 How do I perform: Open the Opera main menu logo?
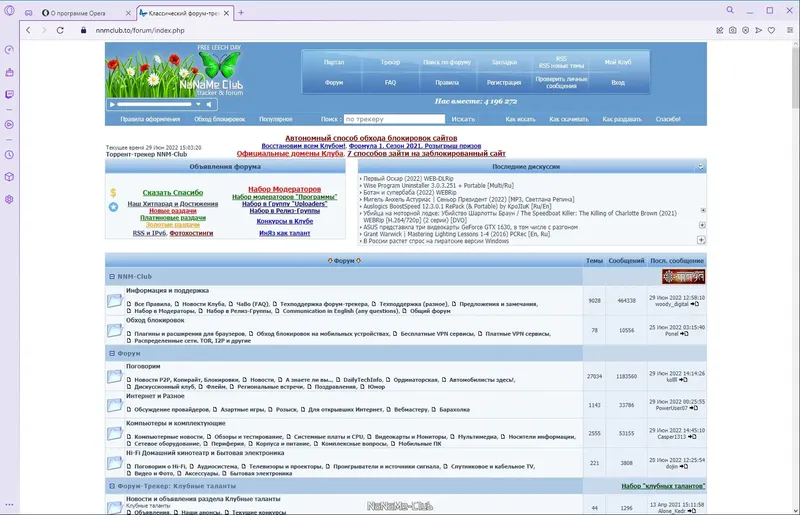(x=9, y=10)
